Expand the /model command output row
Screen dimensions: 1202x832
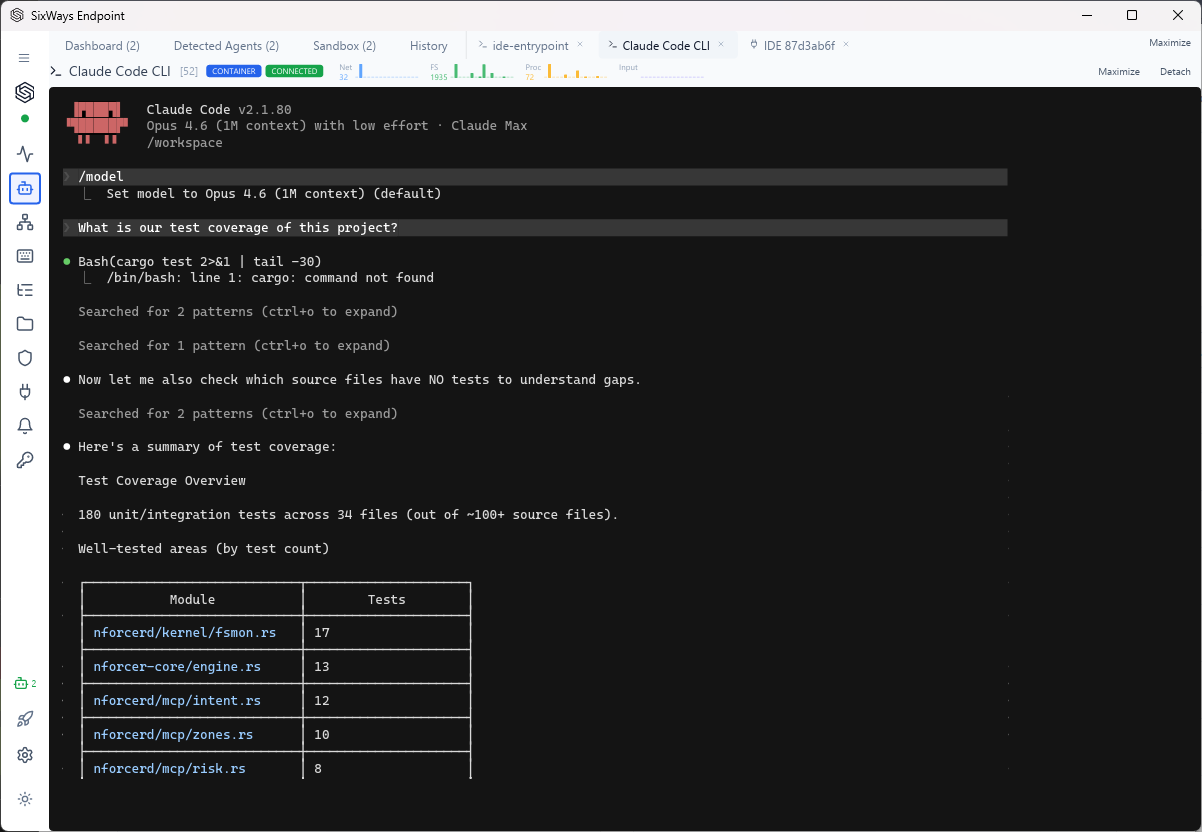pyautogui.click(x=101, y=176)
